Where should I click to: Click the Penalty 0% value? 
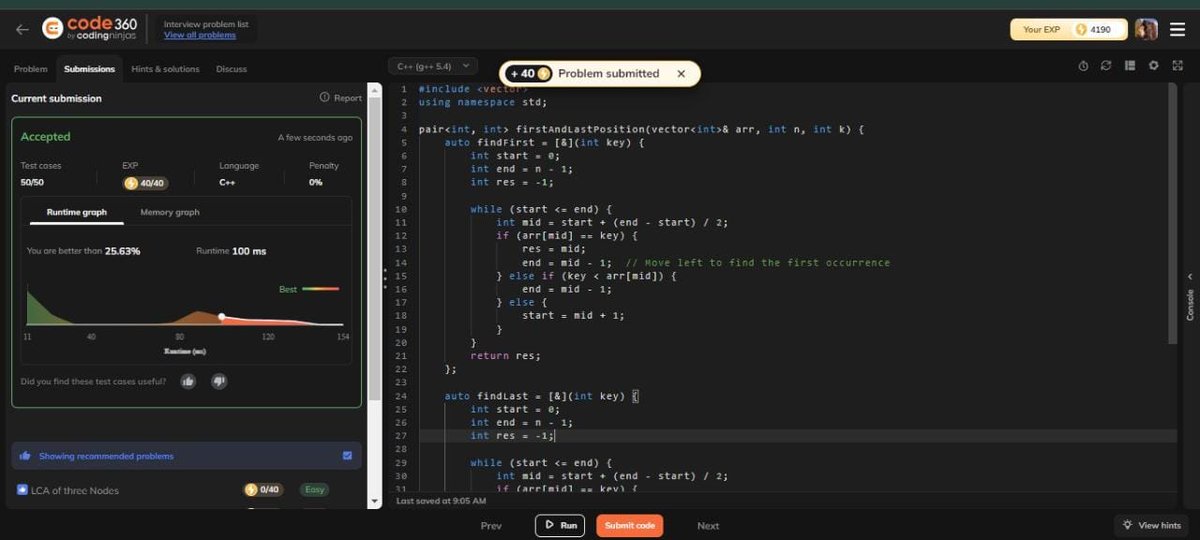pos(316,183)
